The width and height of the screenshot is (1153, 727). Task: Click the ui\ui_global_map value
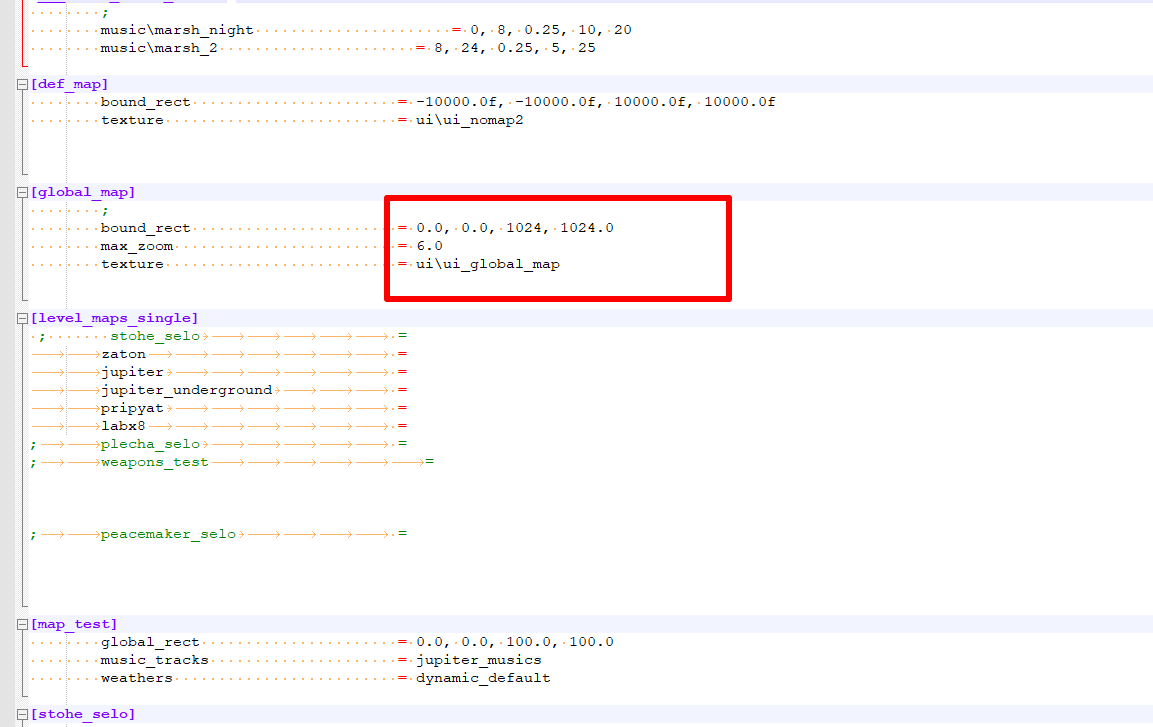point(488,264)
